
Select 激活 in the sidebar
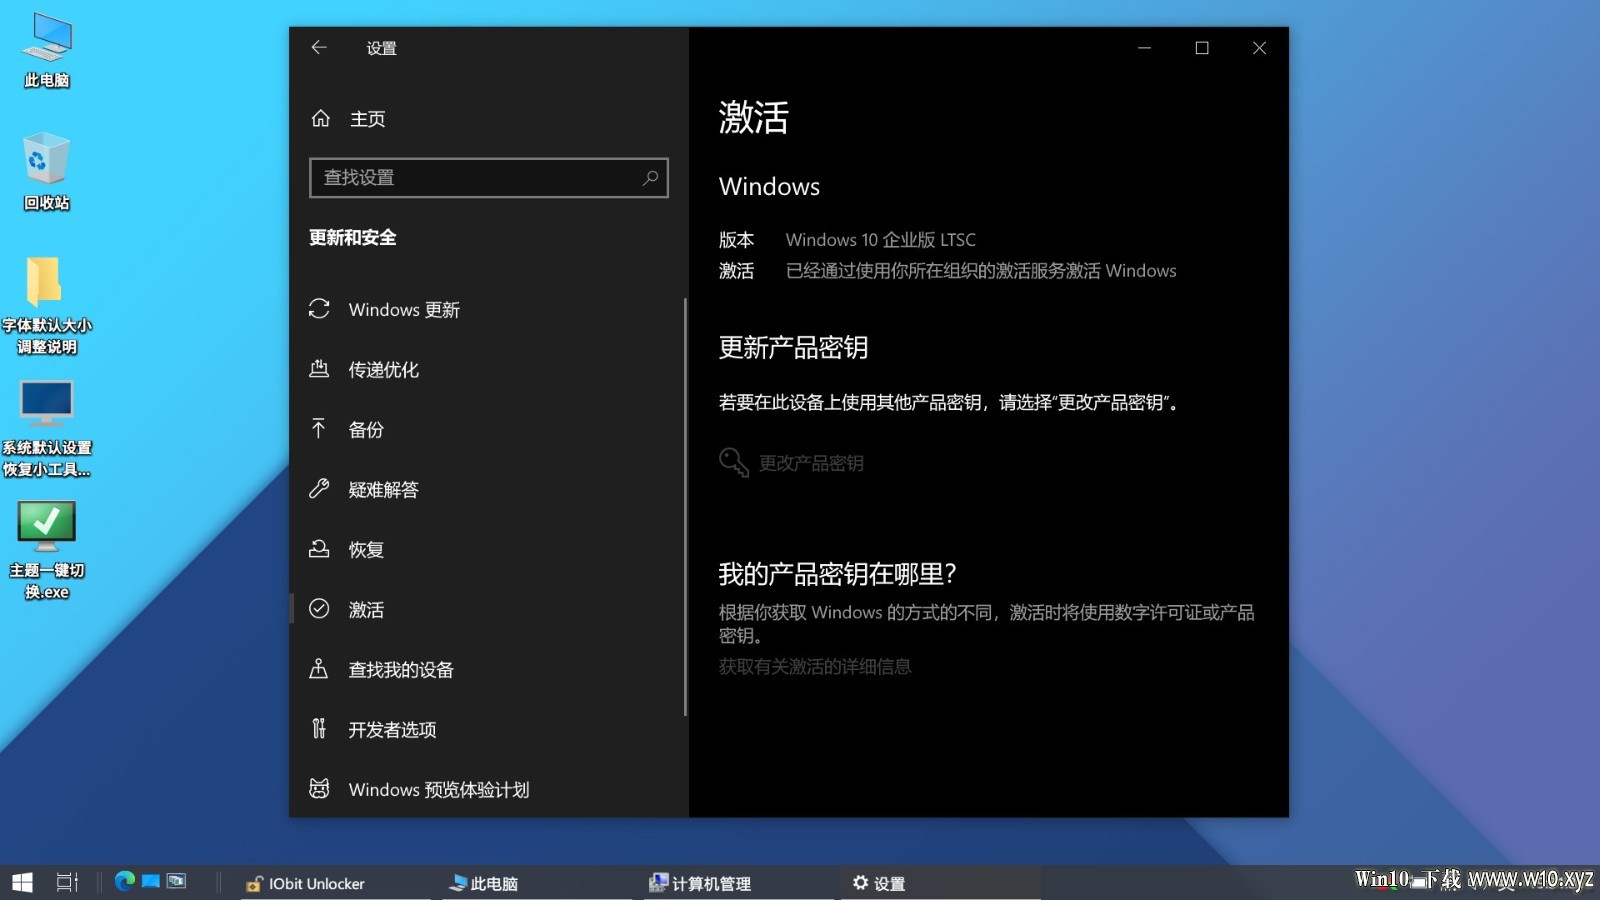point(487,610)
